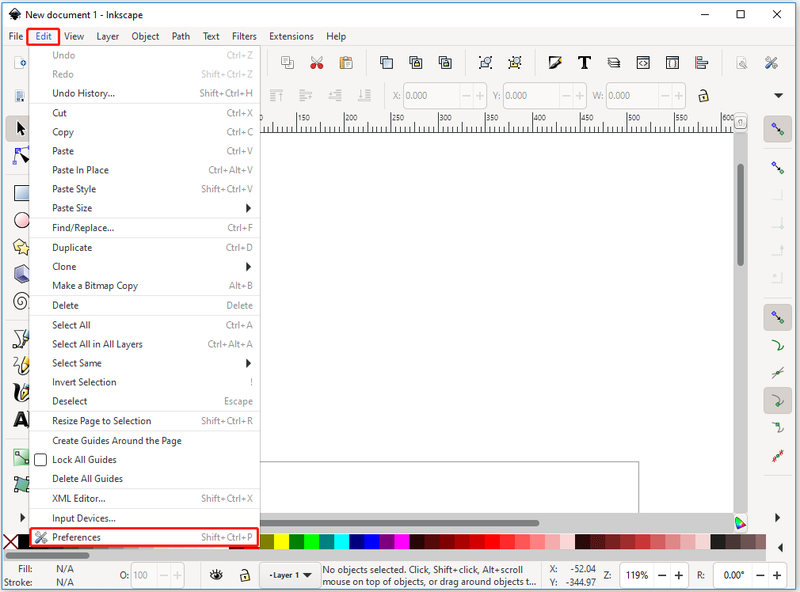Choose Undo History from the menu
The width and height of the screenshot is (800, 592).
coord(144,93)
